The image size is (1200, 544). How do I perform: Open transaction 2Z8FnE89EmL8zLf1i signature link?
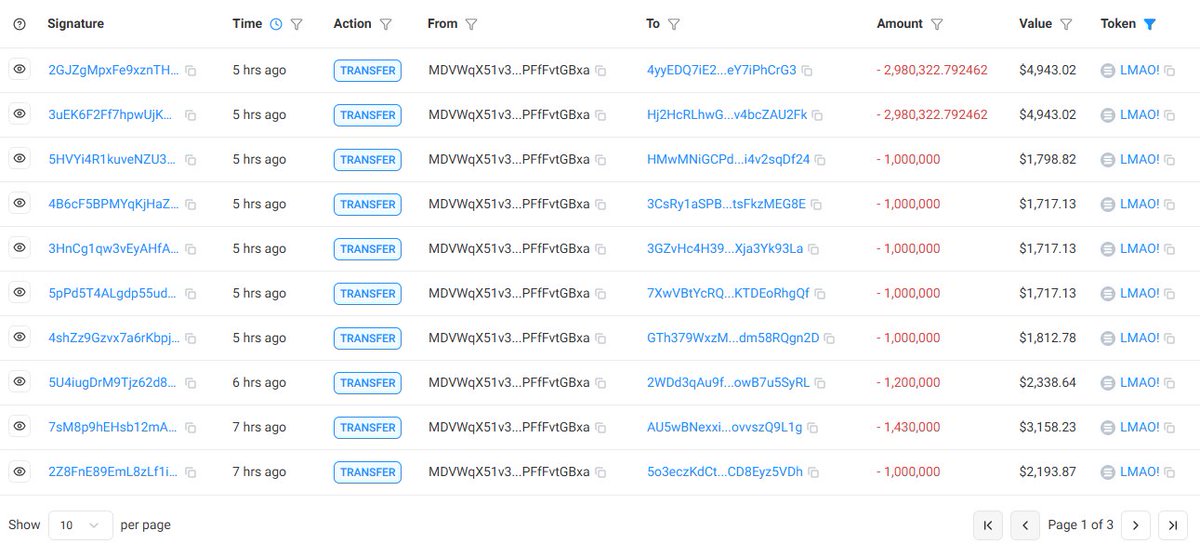point(113,471)
